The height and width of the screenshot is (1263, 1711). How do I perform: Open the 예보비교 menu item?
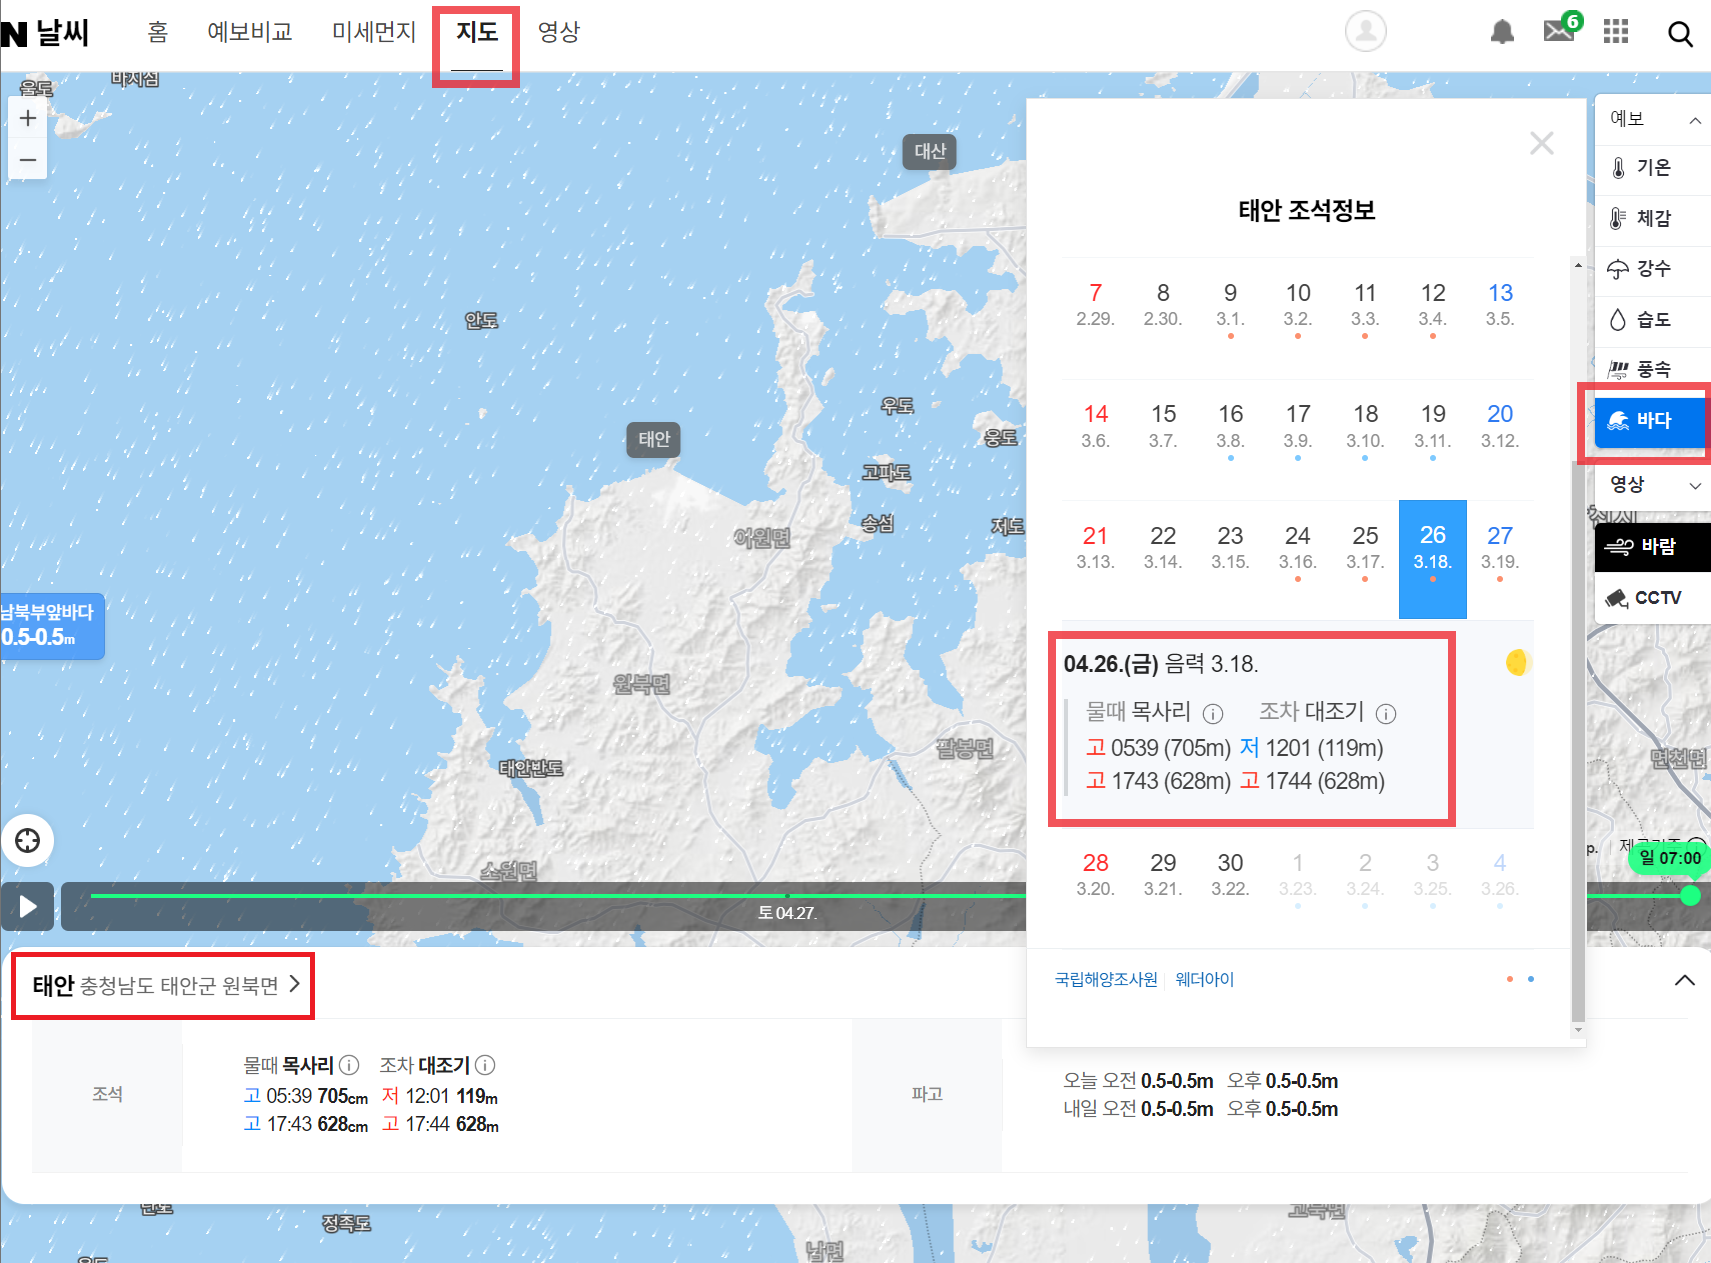[250, 31]
